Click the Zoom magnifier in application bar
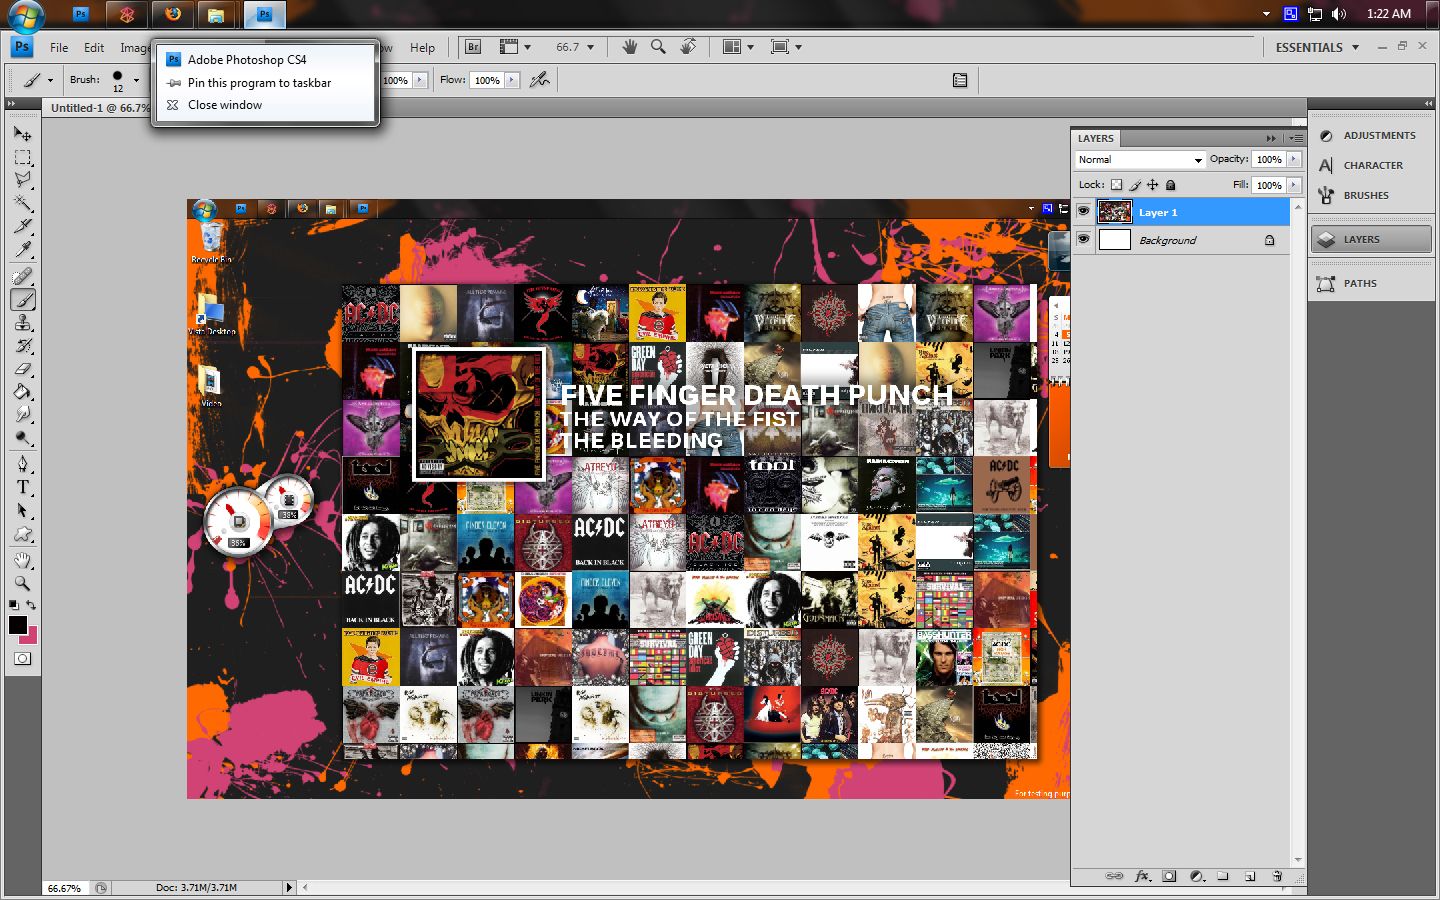Image resolution: width=1440 pixels, height=900 pixels. point(658,47)
